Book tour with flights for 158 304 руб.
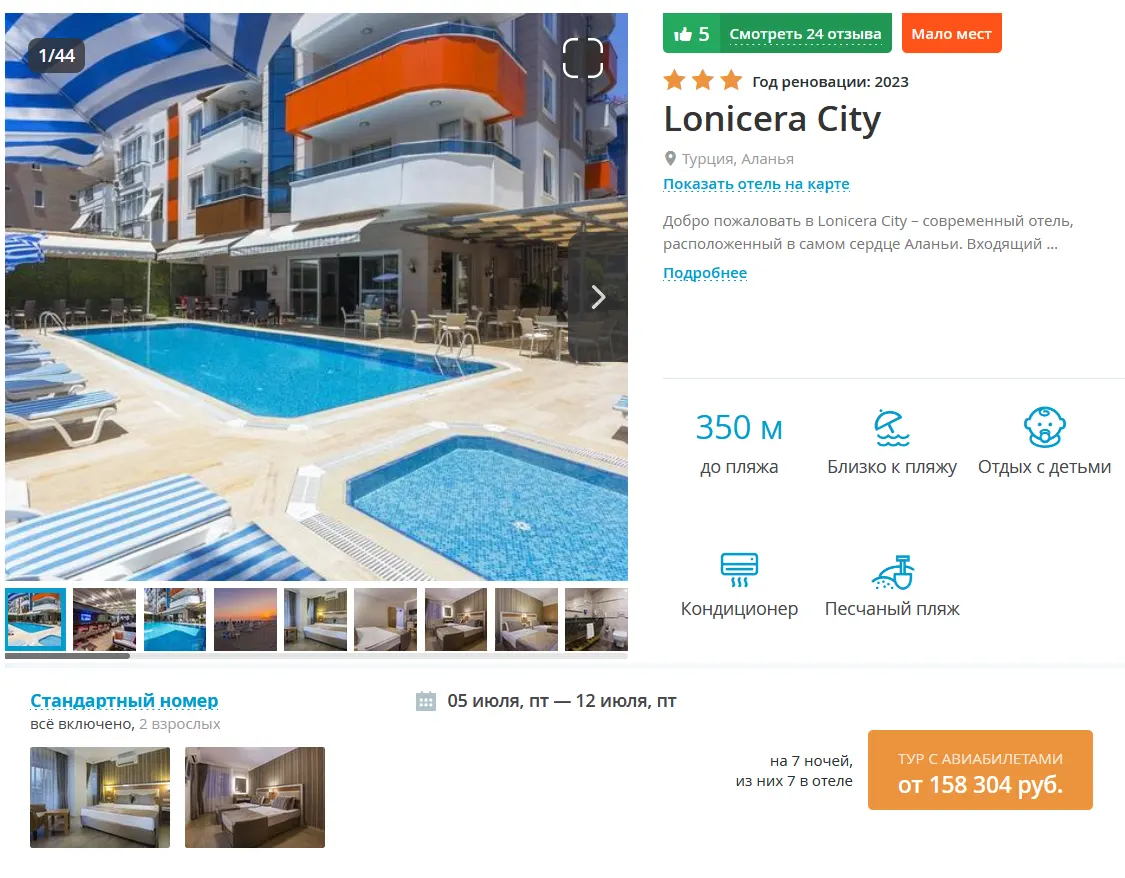This screenshot has height=878, width=1125. (980, 770)
